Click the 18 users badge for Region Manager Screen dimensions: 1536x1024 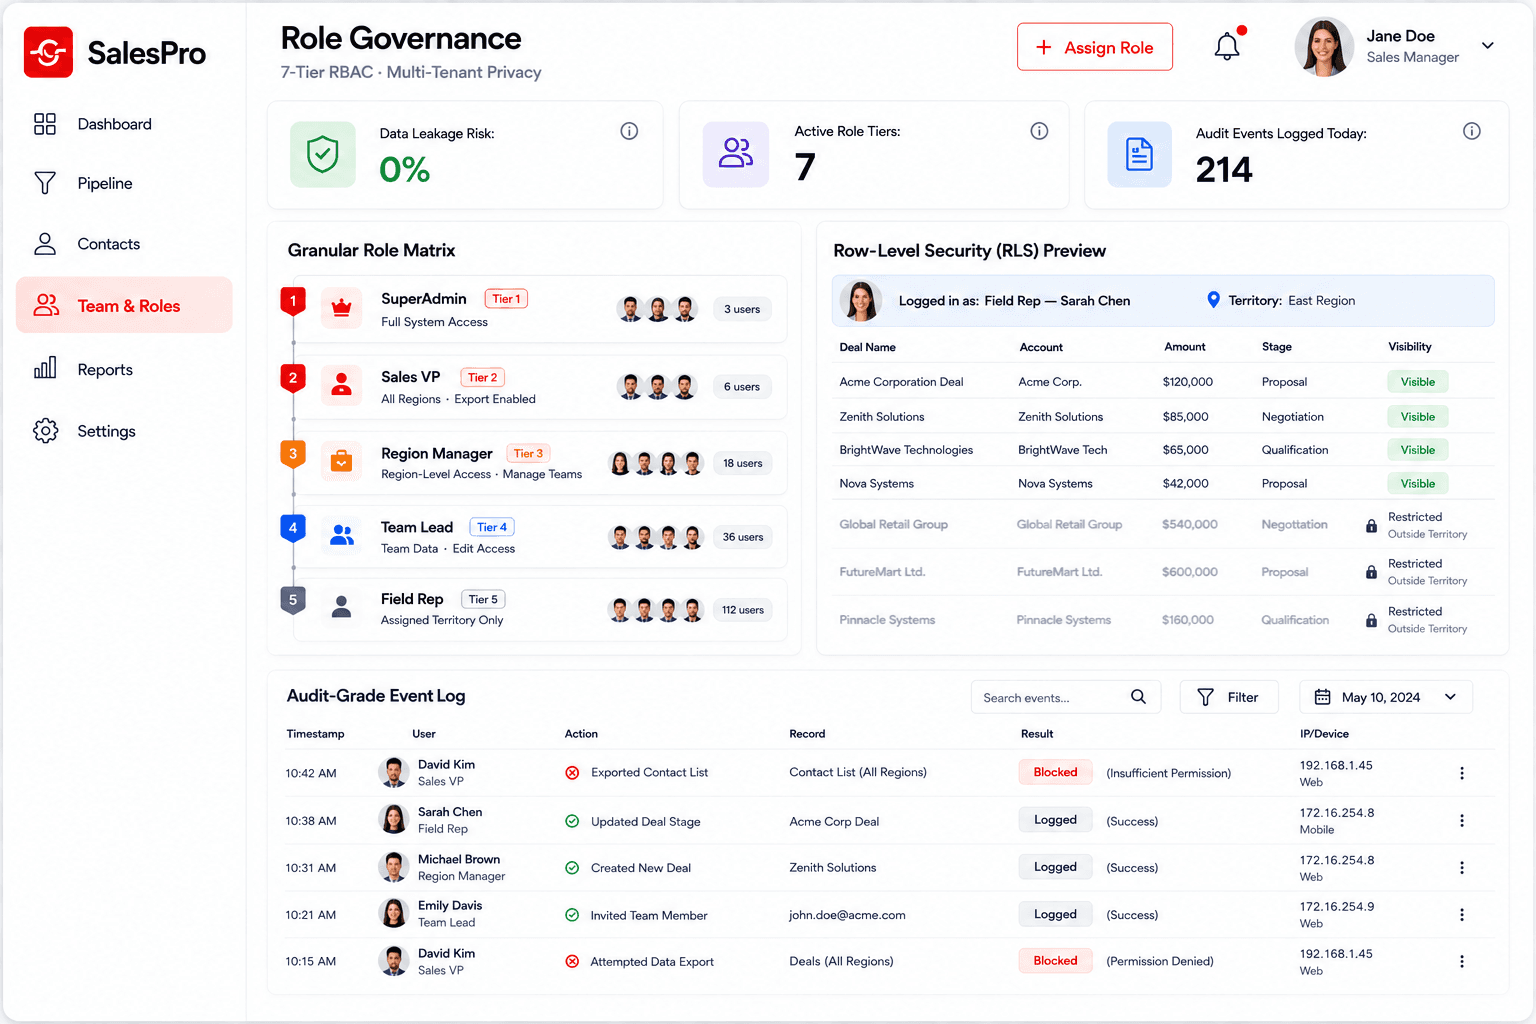(742, 463)
